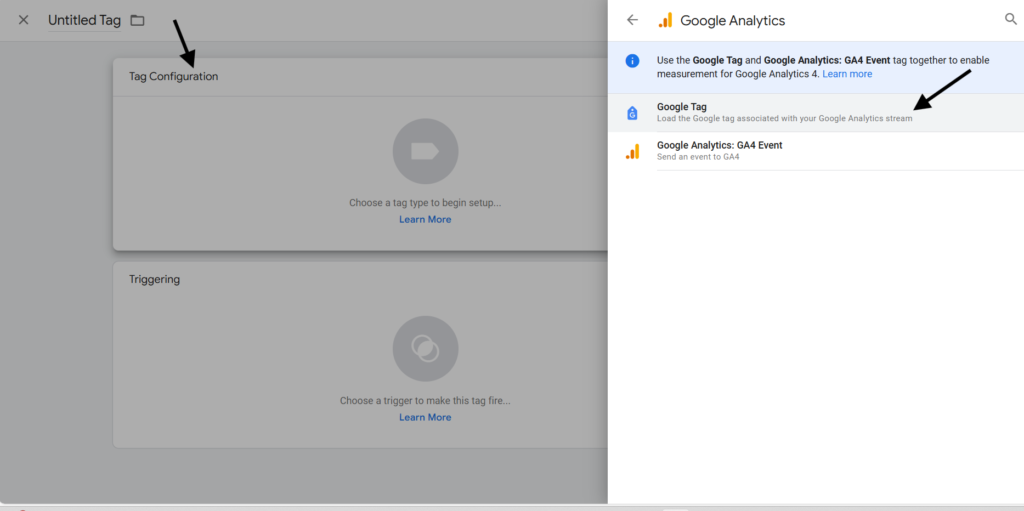Click the blue info icon in banner
This screenshot has width=1024, height=511.
632,61
